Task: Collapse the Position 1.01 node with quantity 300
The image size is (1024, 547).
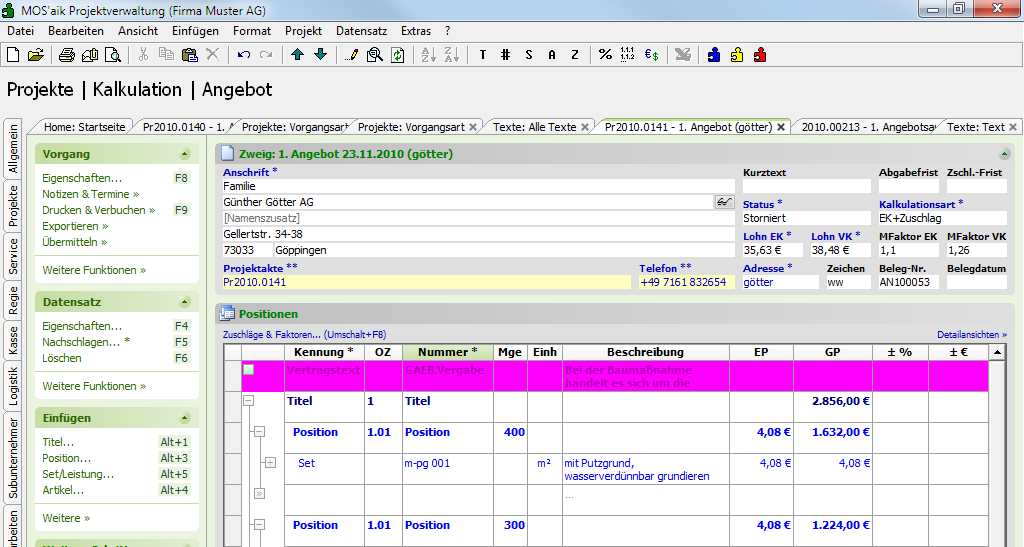Action: tap(259, 524)
